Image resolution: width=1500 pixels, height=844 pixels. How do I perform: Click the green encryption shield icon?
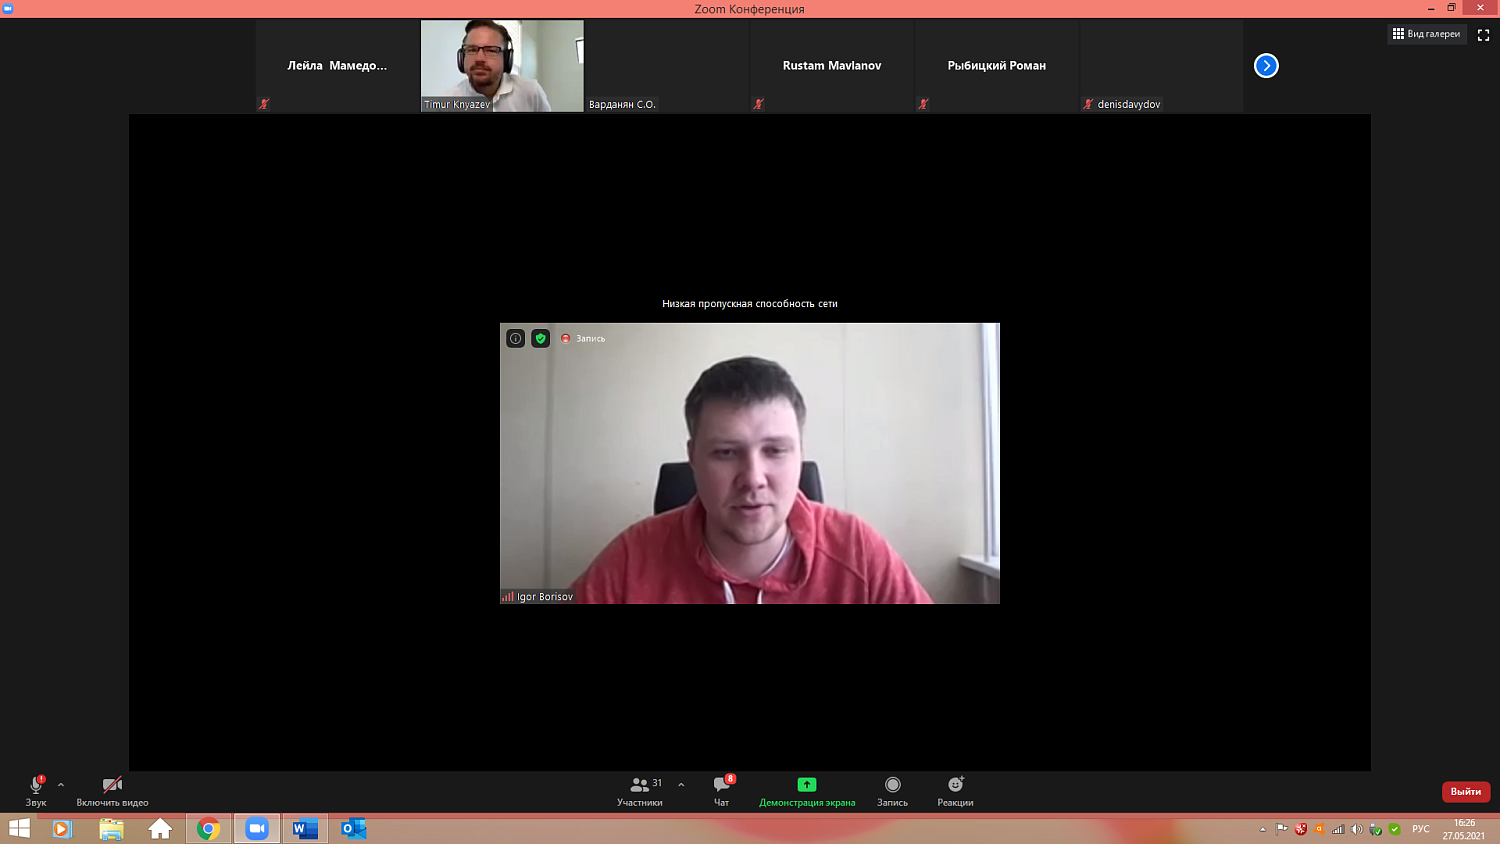tap(541, 338)
